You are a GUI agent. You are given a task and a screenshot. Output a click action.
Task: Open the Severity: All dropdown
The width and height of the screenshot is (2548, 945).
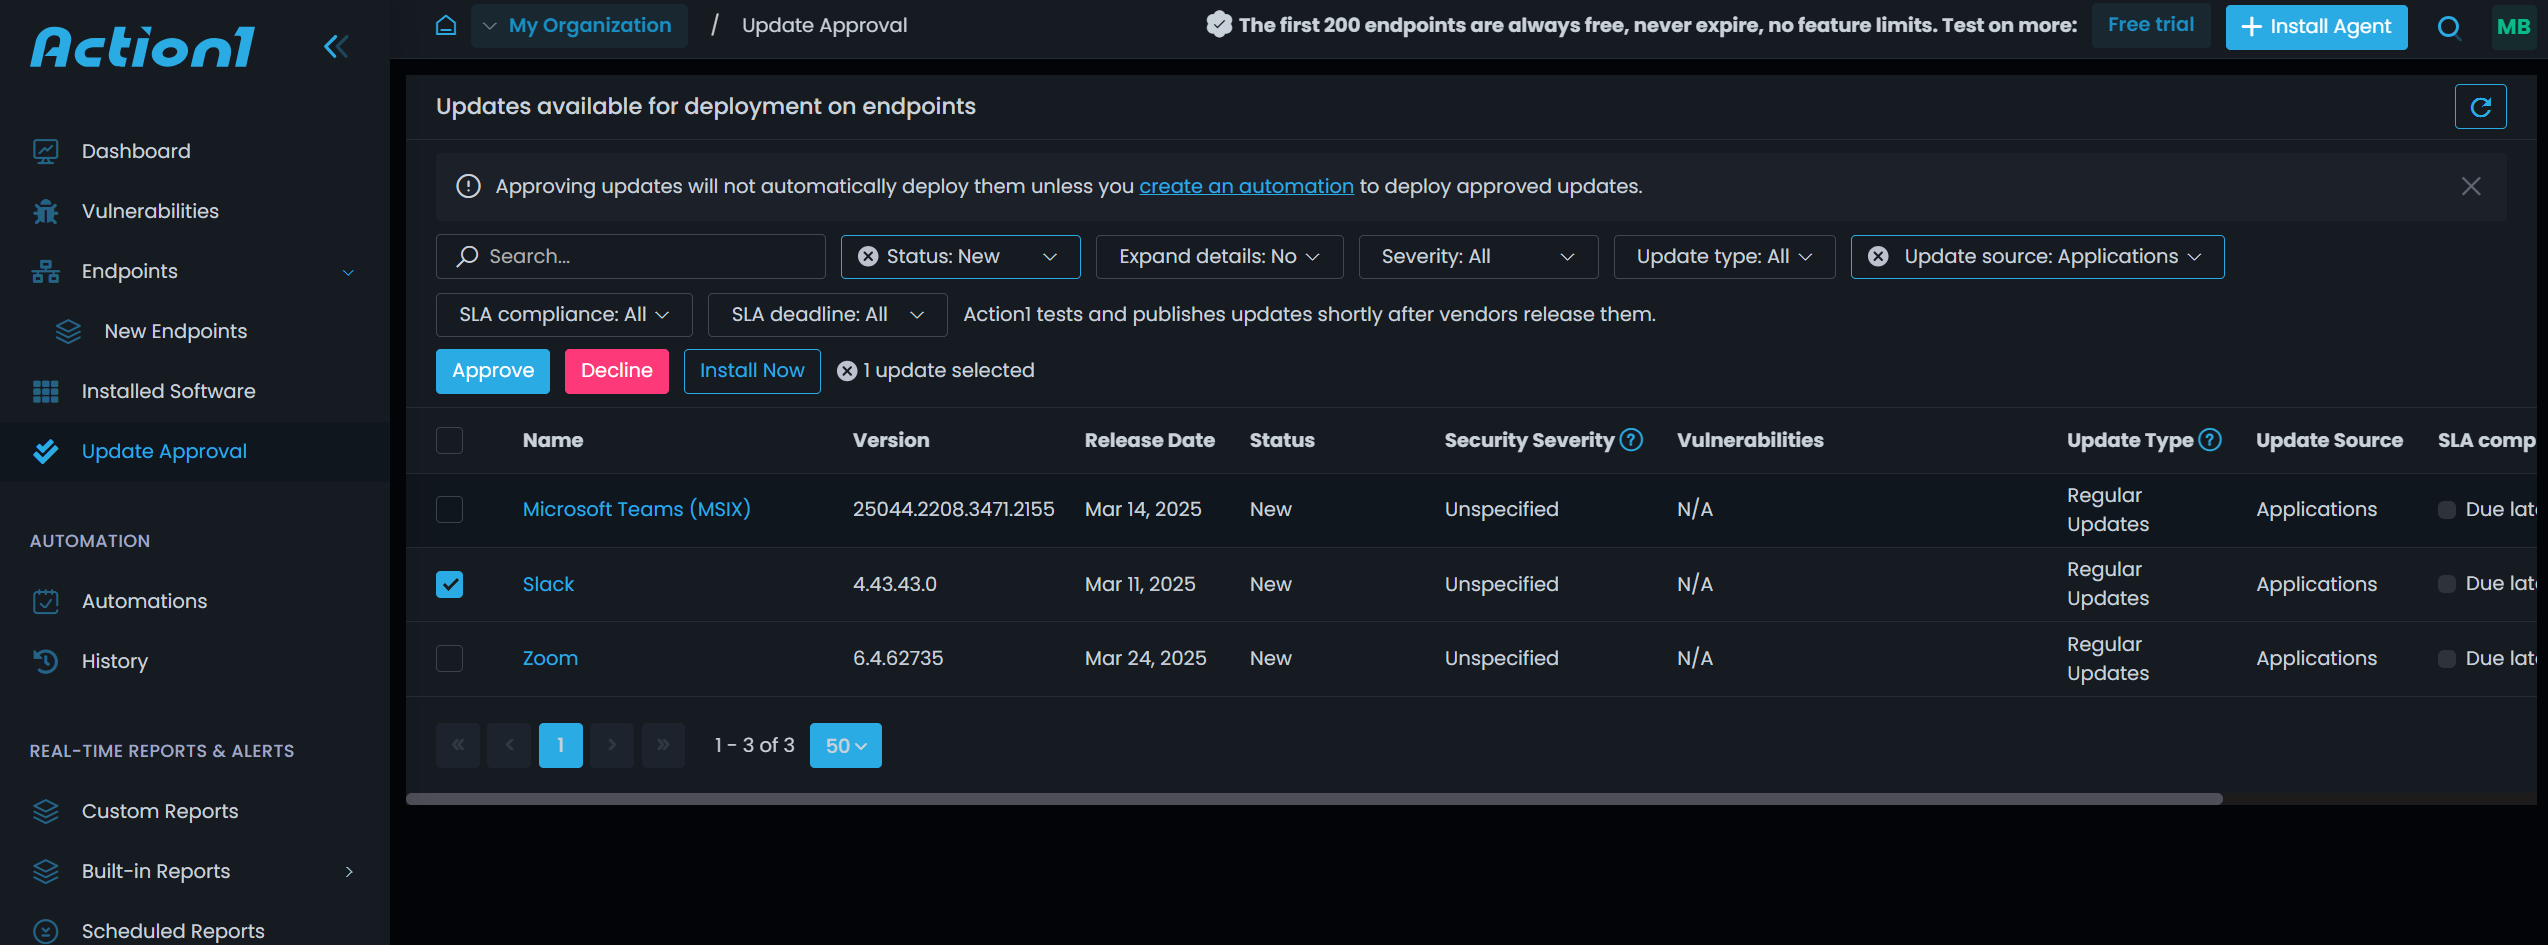[x=1478, y=256]
